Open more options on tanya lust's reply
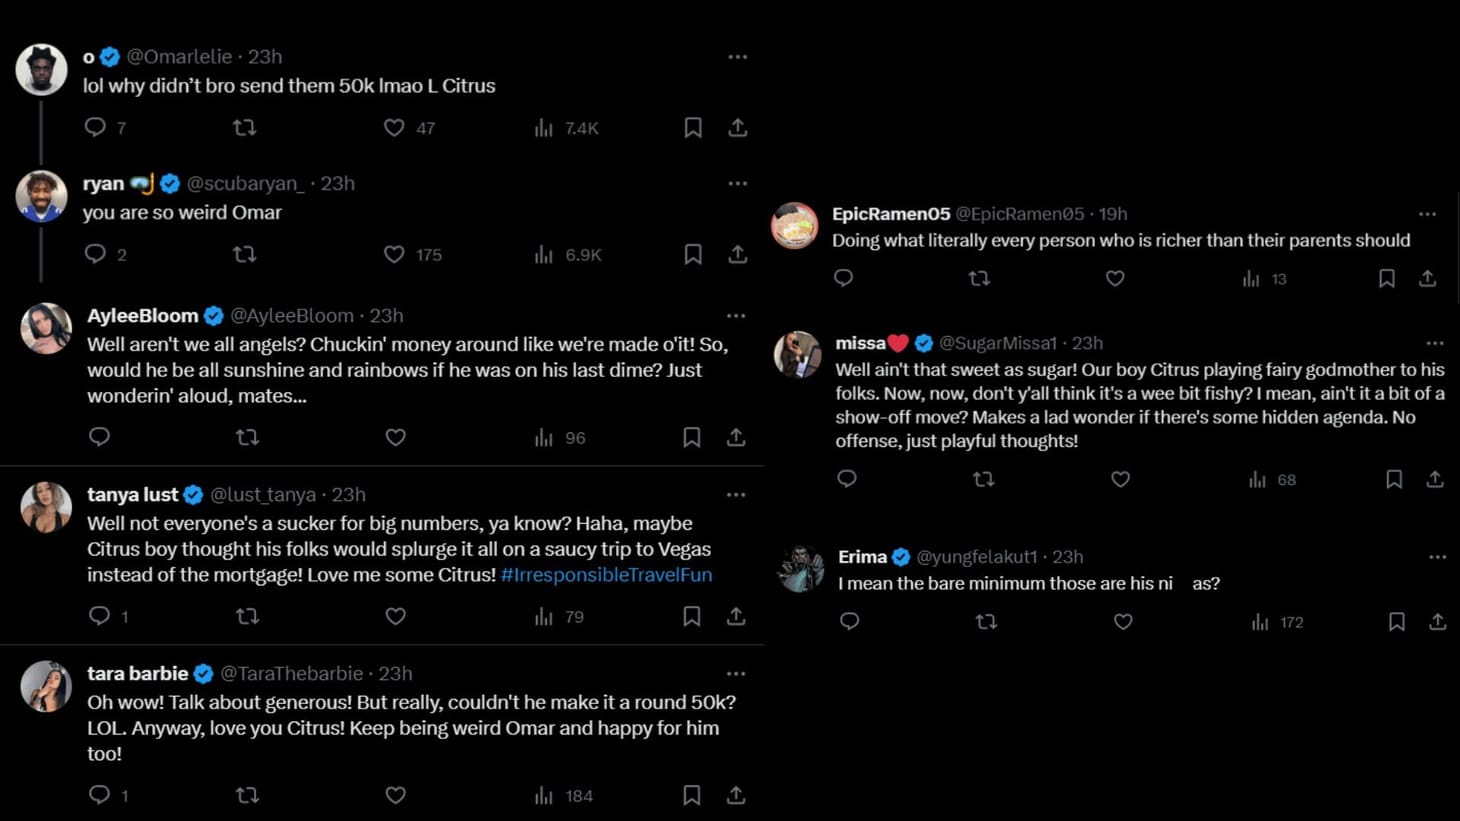Screen dimensions: 1460x821 737,494
